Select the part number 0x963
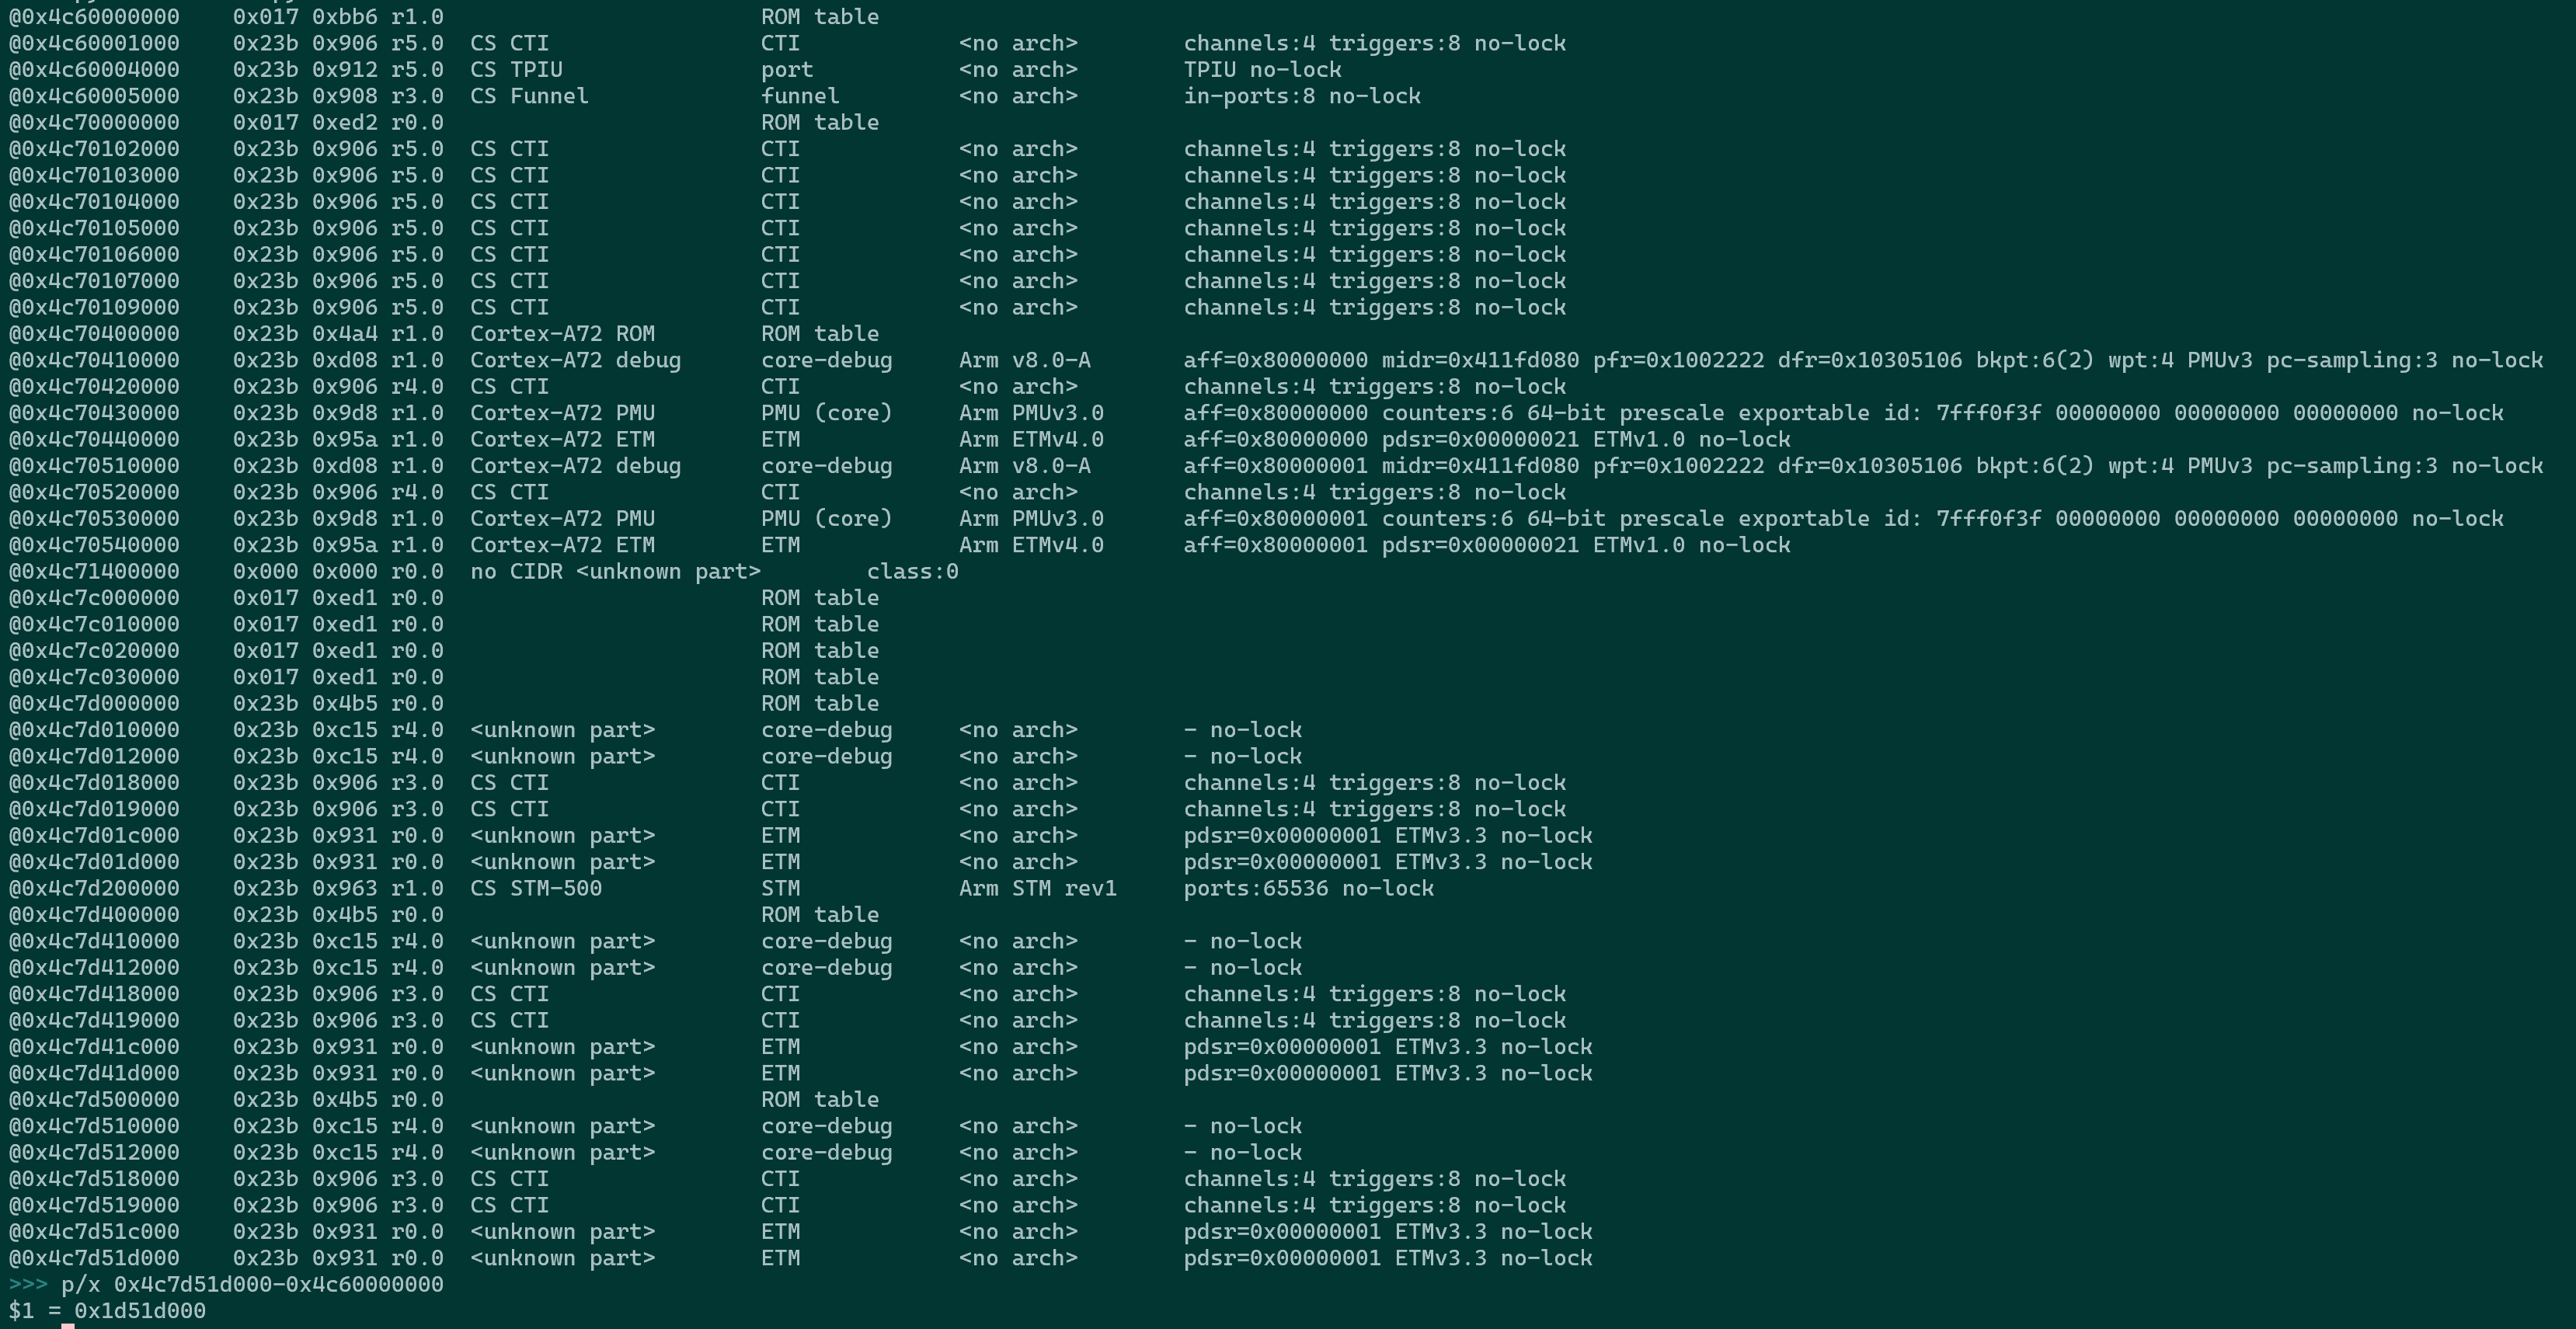 (345, 888)
